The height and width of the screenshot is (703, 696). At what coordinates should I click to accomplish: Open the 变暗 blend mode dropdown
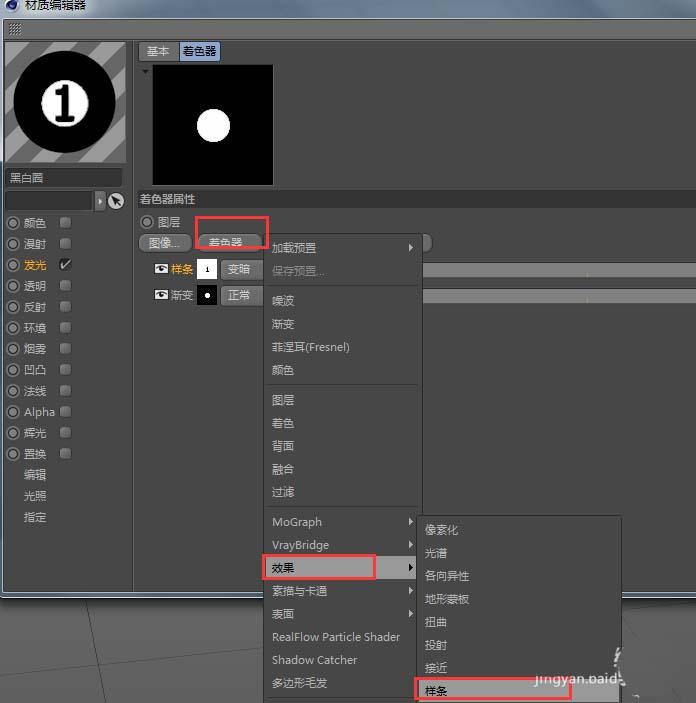coord(240,270)
